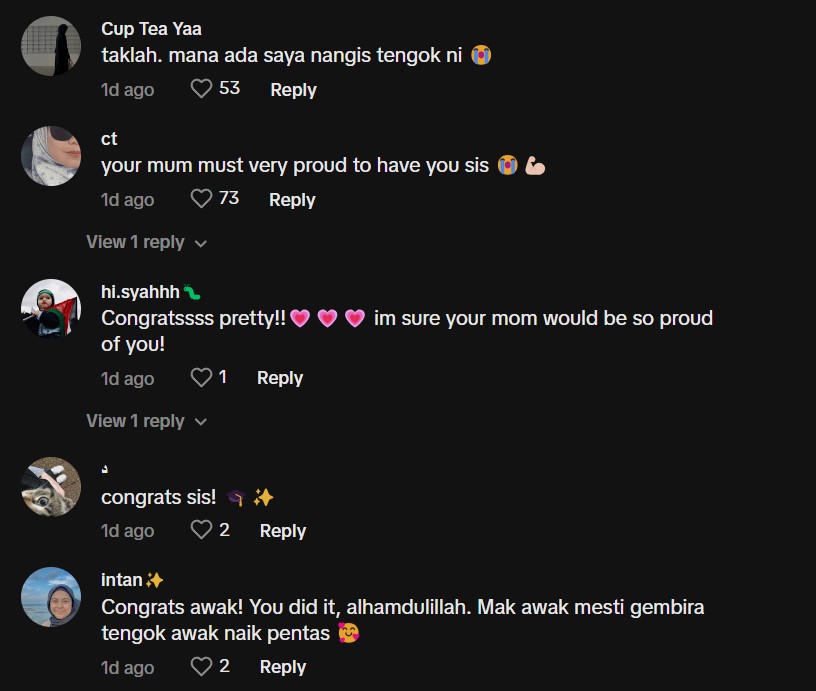816x691 pixels.
Task: Reply to ct's comment
Action: click(x=292, y=200)
